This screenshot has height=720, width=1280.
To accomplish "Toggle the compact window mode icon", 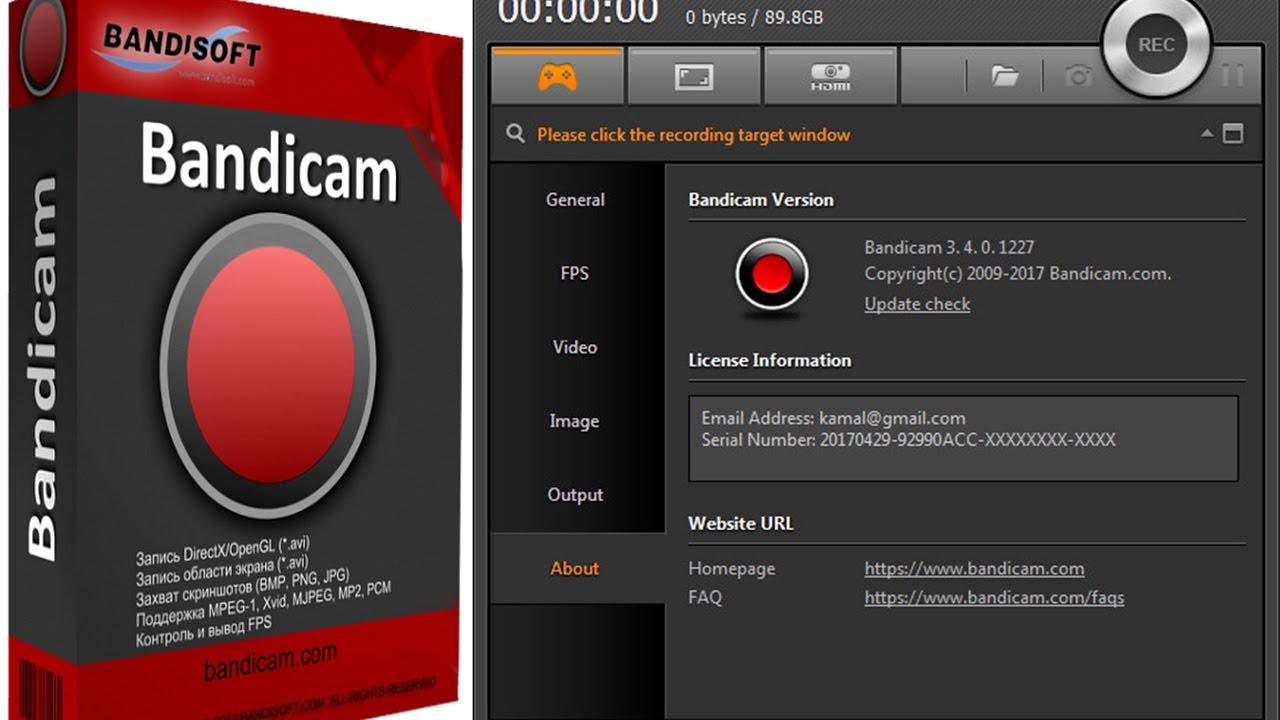I will tap(1233, 133).
